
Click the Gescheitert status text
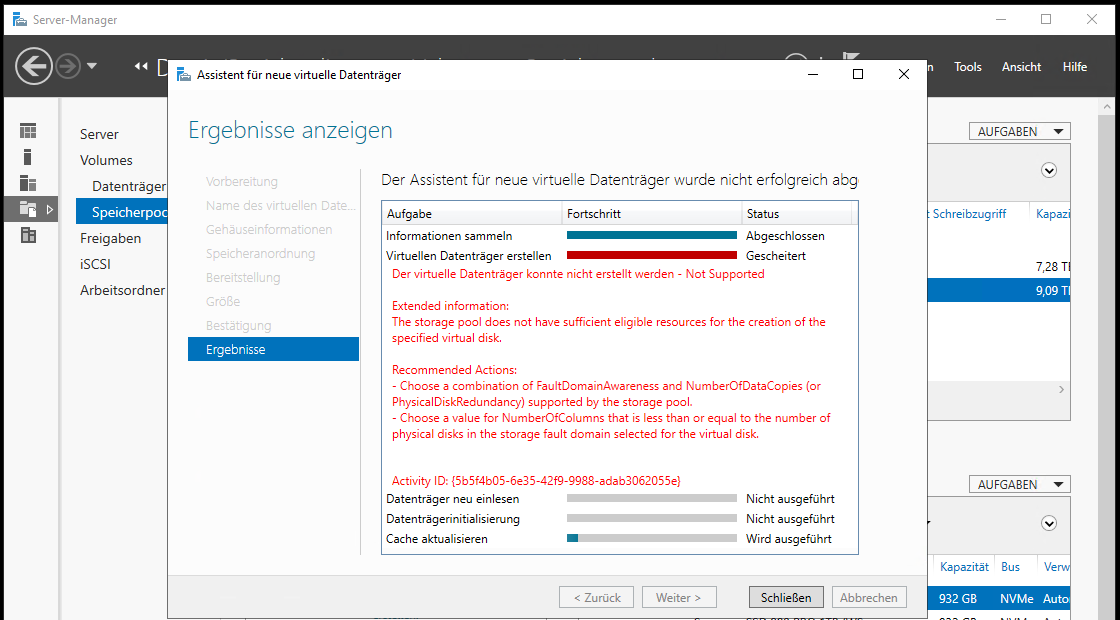776,256
